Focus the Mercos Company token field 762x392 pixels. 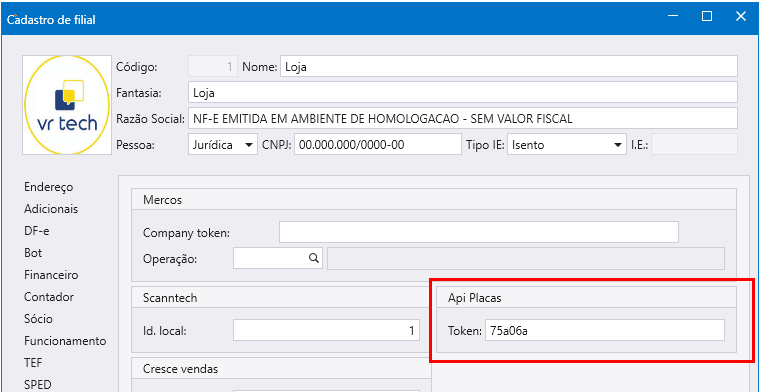point(479,232)
